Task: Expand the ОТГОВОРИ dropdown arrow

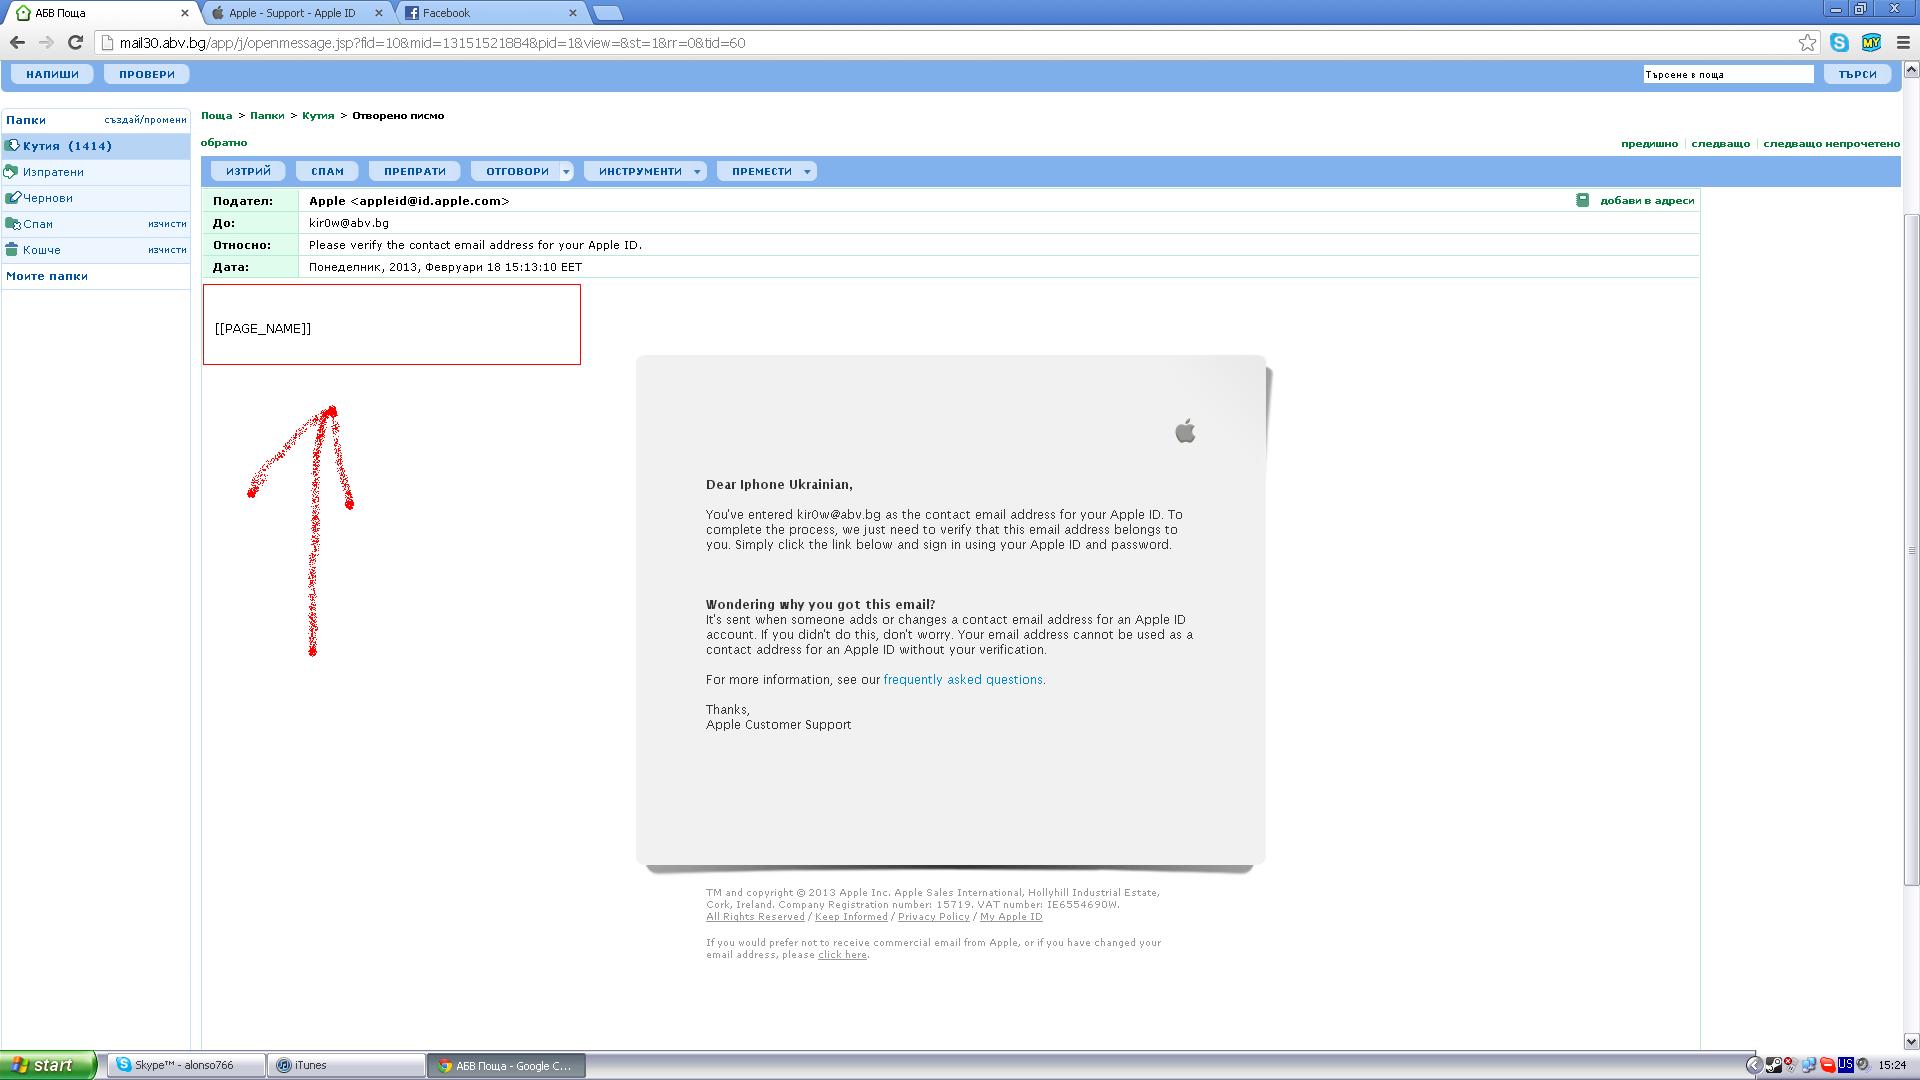Action: (x=566, y=171)
